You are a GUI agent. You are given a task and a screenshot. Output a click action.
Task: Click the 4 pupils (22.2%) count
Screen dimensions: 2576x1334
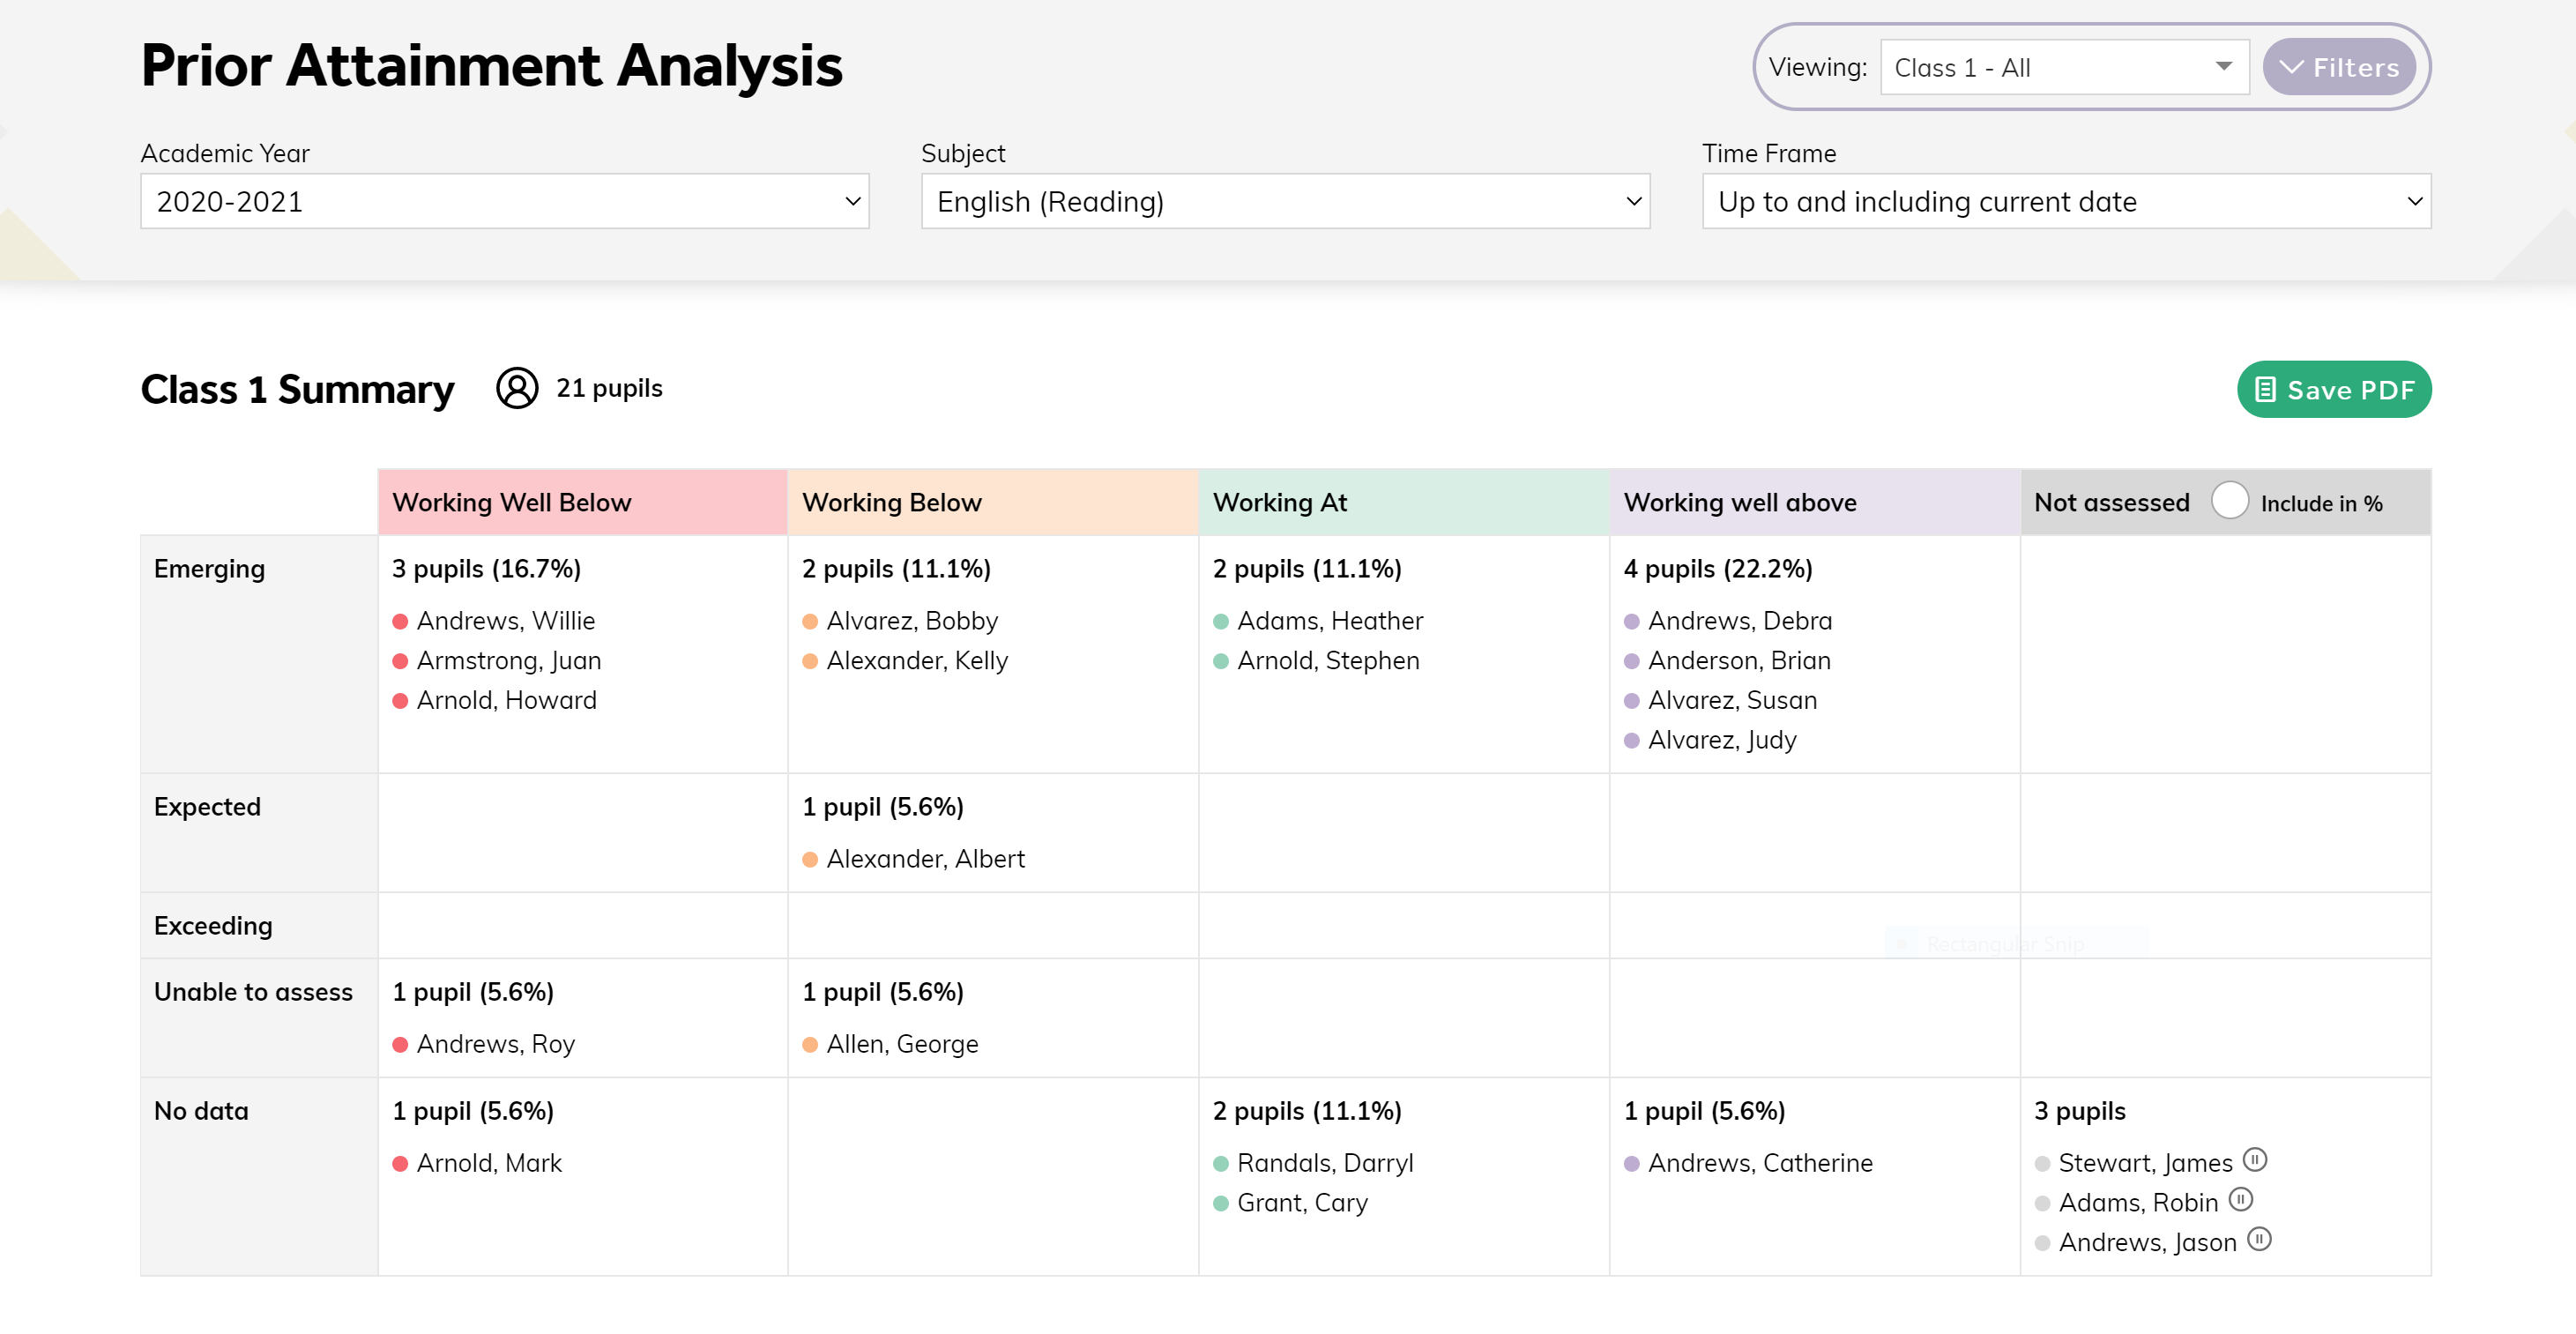(1717, 568)
